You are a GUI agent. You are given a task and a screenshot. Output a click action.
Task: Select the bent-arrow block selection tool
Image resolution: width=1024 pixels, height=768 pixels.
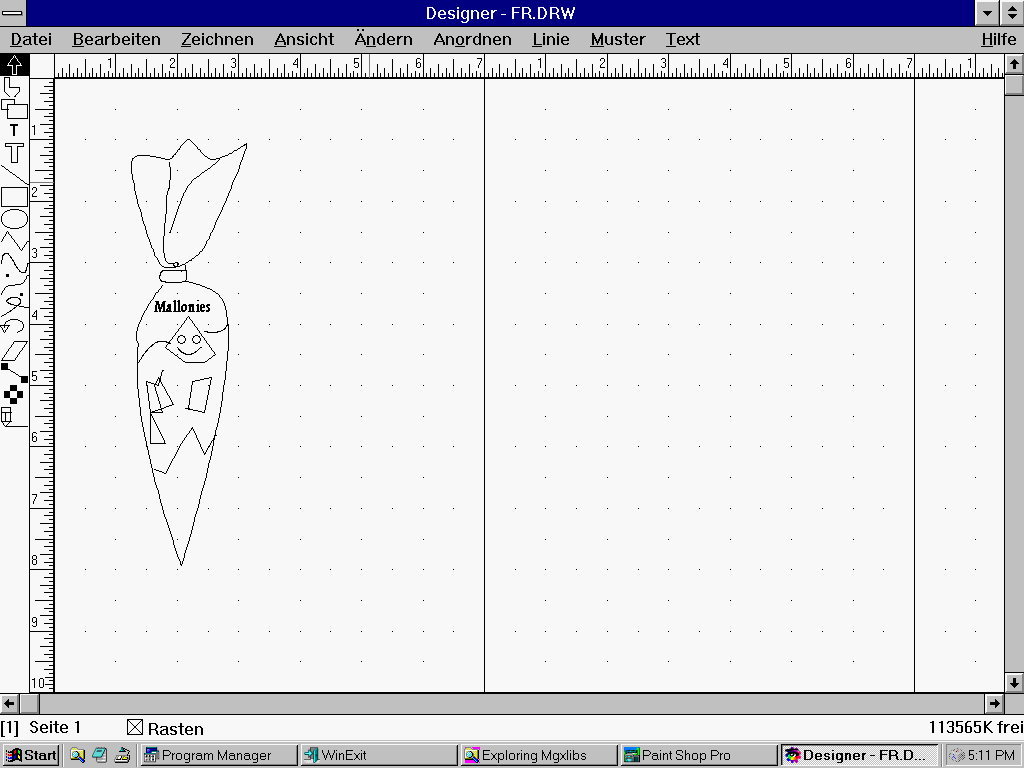[x=13, y=87]
